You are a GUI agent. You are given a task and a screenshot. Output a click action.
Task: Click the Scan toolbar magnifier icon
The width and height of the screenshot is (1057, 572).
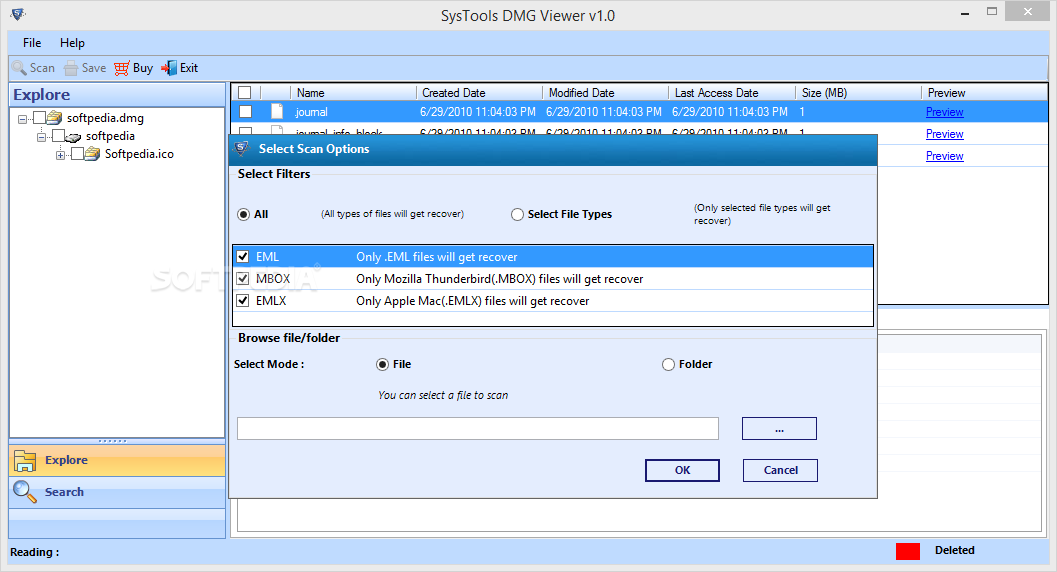tap(19, 68)
